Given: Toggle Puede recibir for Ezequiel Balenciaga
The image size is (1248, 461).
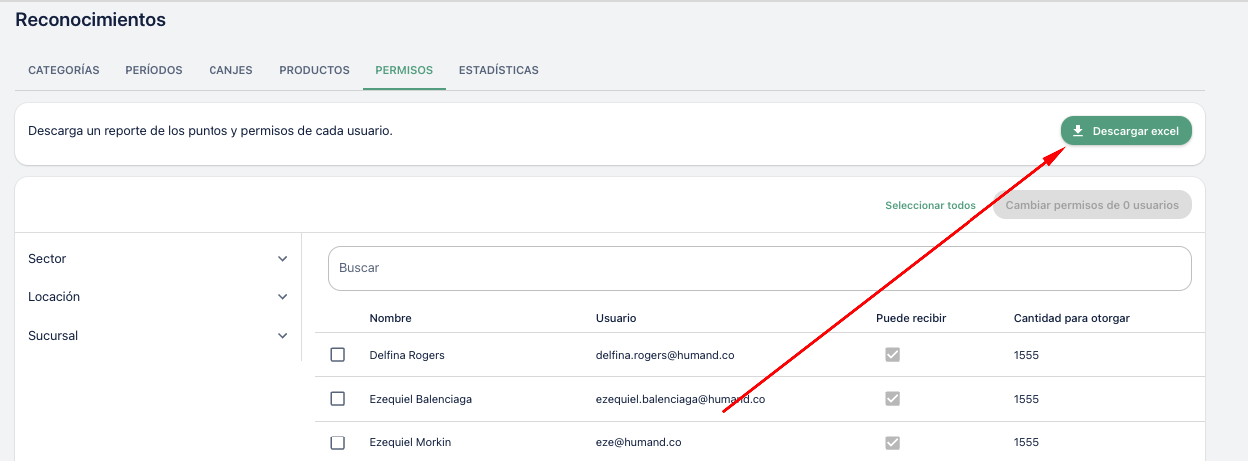Looking at the screenshot, I should click(892, 399).
